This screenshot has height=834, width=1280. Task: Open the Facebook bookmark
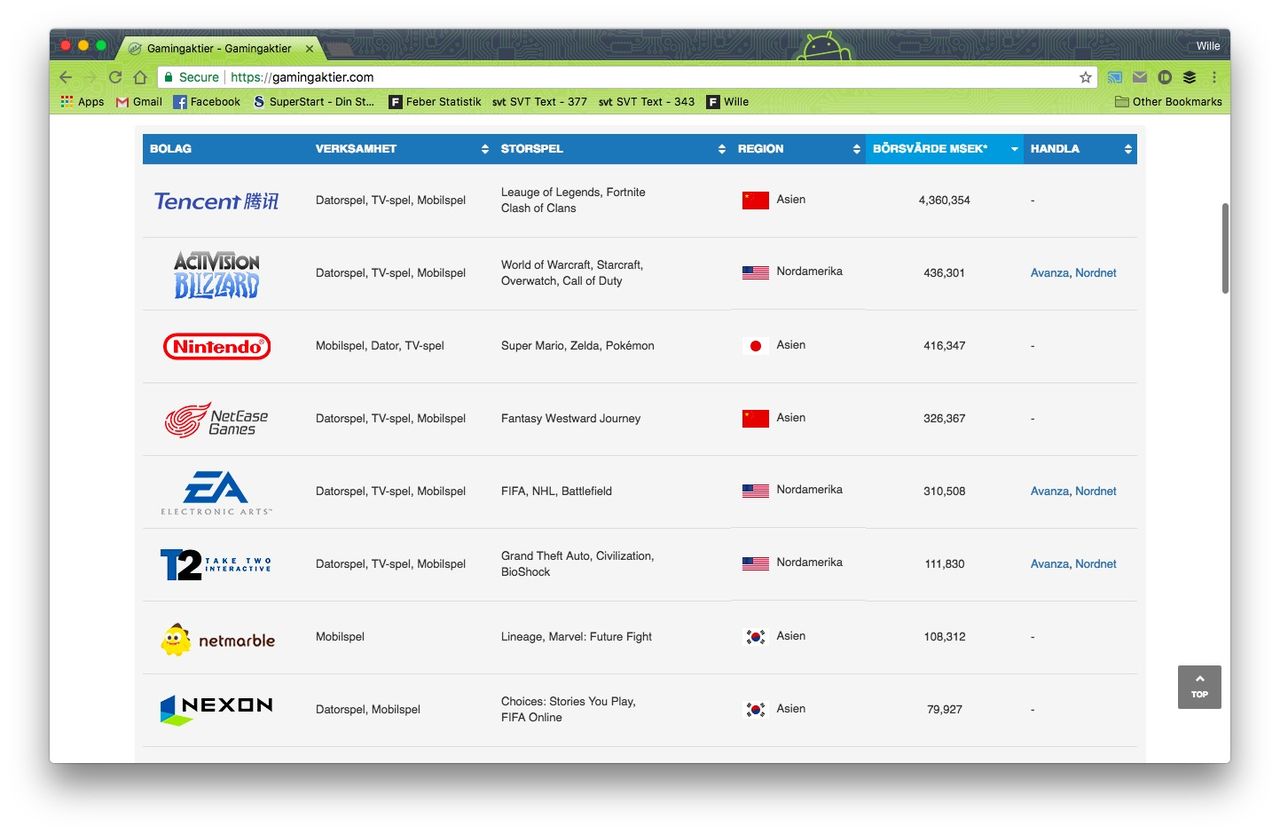point(207,102)
